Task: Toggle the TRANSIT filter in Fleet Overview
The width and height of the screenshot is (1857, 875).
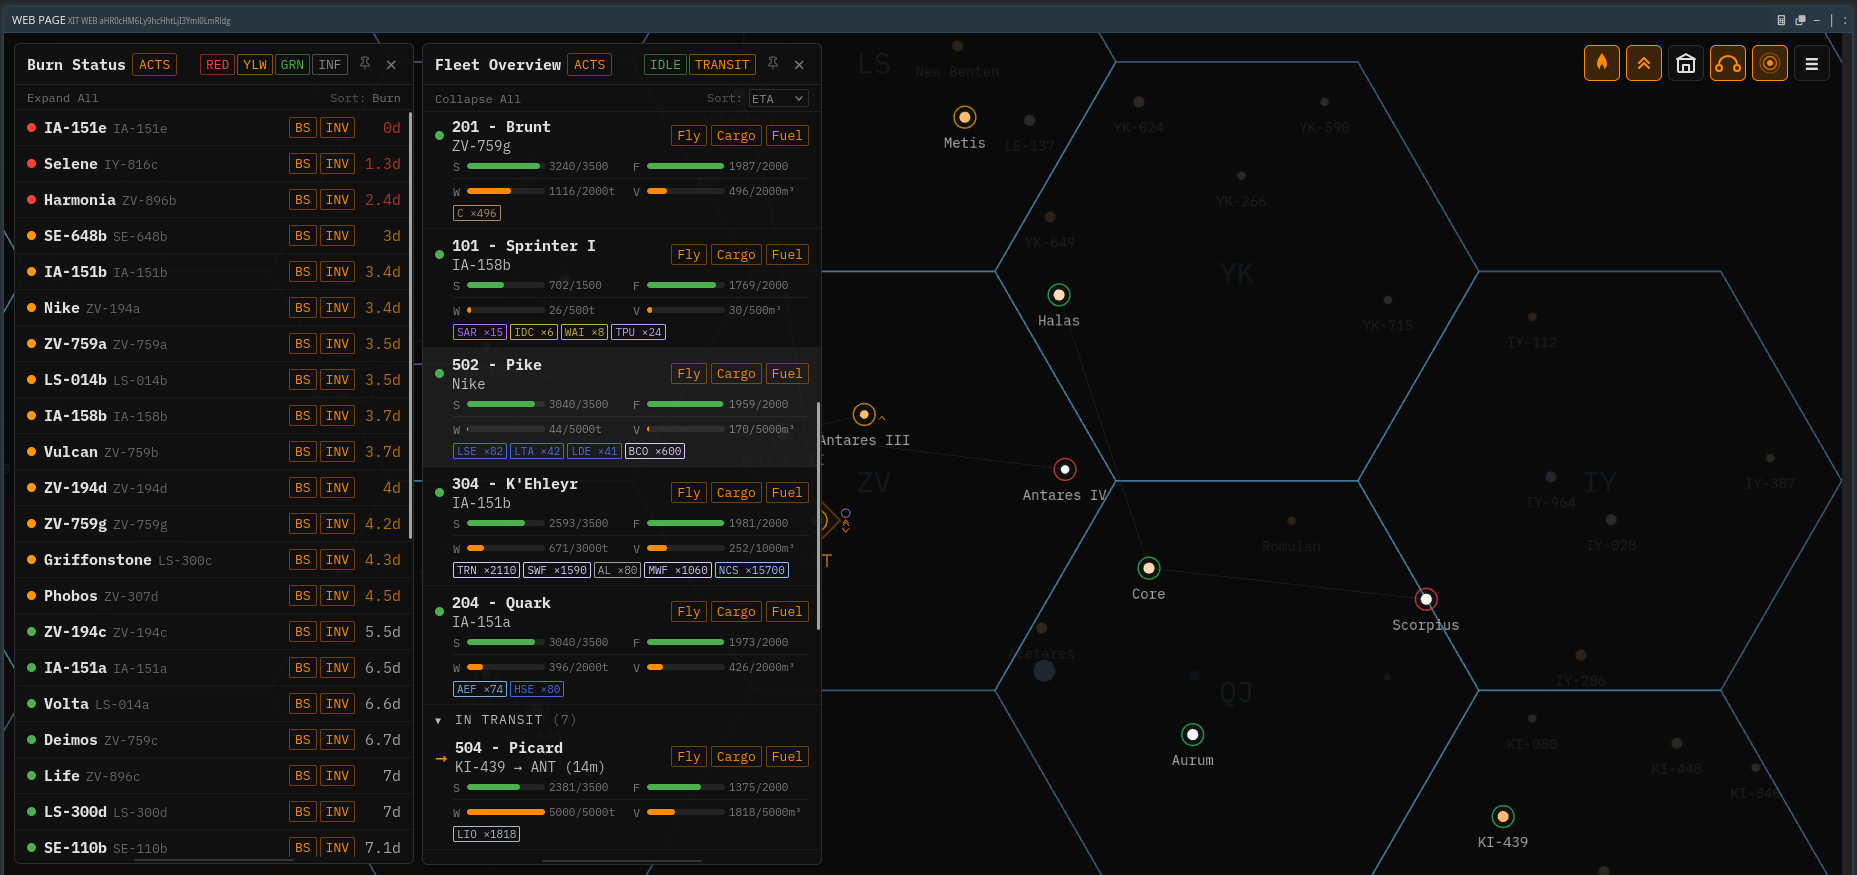Action: [722, 64]
